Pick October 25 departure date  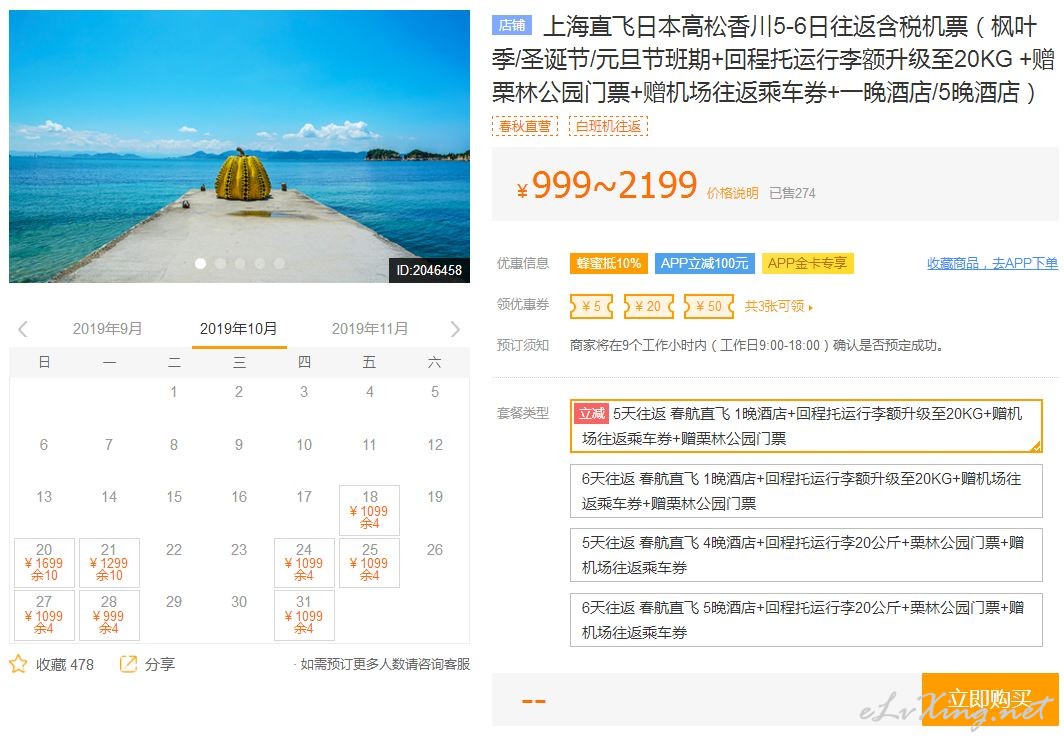tap(370, 563)
